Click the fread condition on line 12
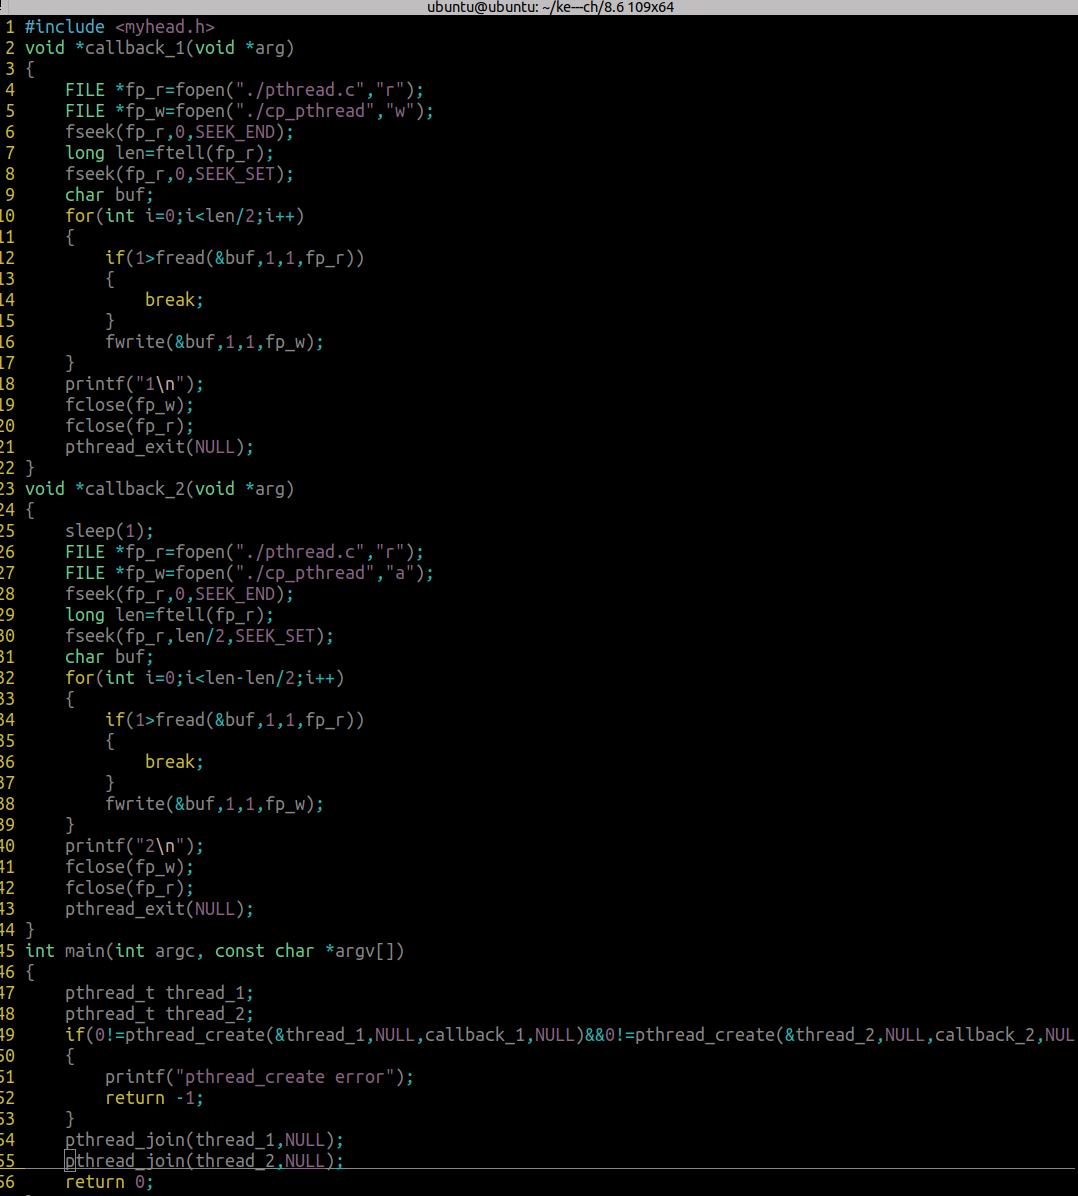Screen dimensions: 1078x1196 [x=234, y=258]
